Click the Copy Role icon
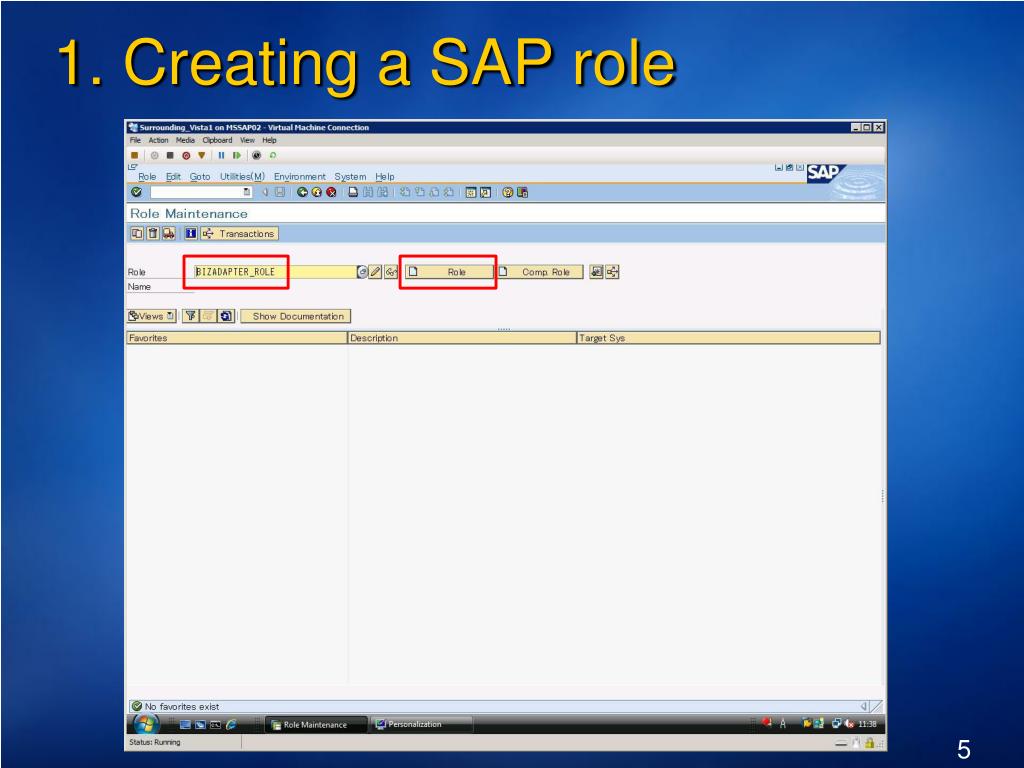The image size is (1024, 768). [x=137, y=233]
